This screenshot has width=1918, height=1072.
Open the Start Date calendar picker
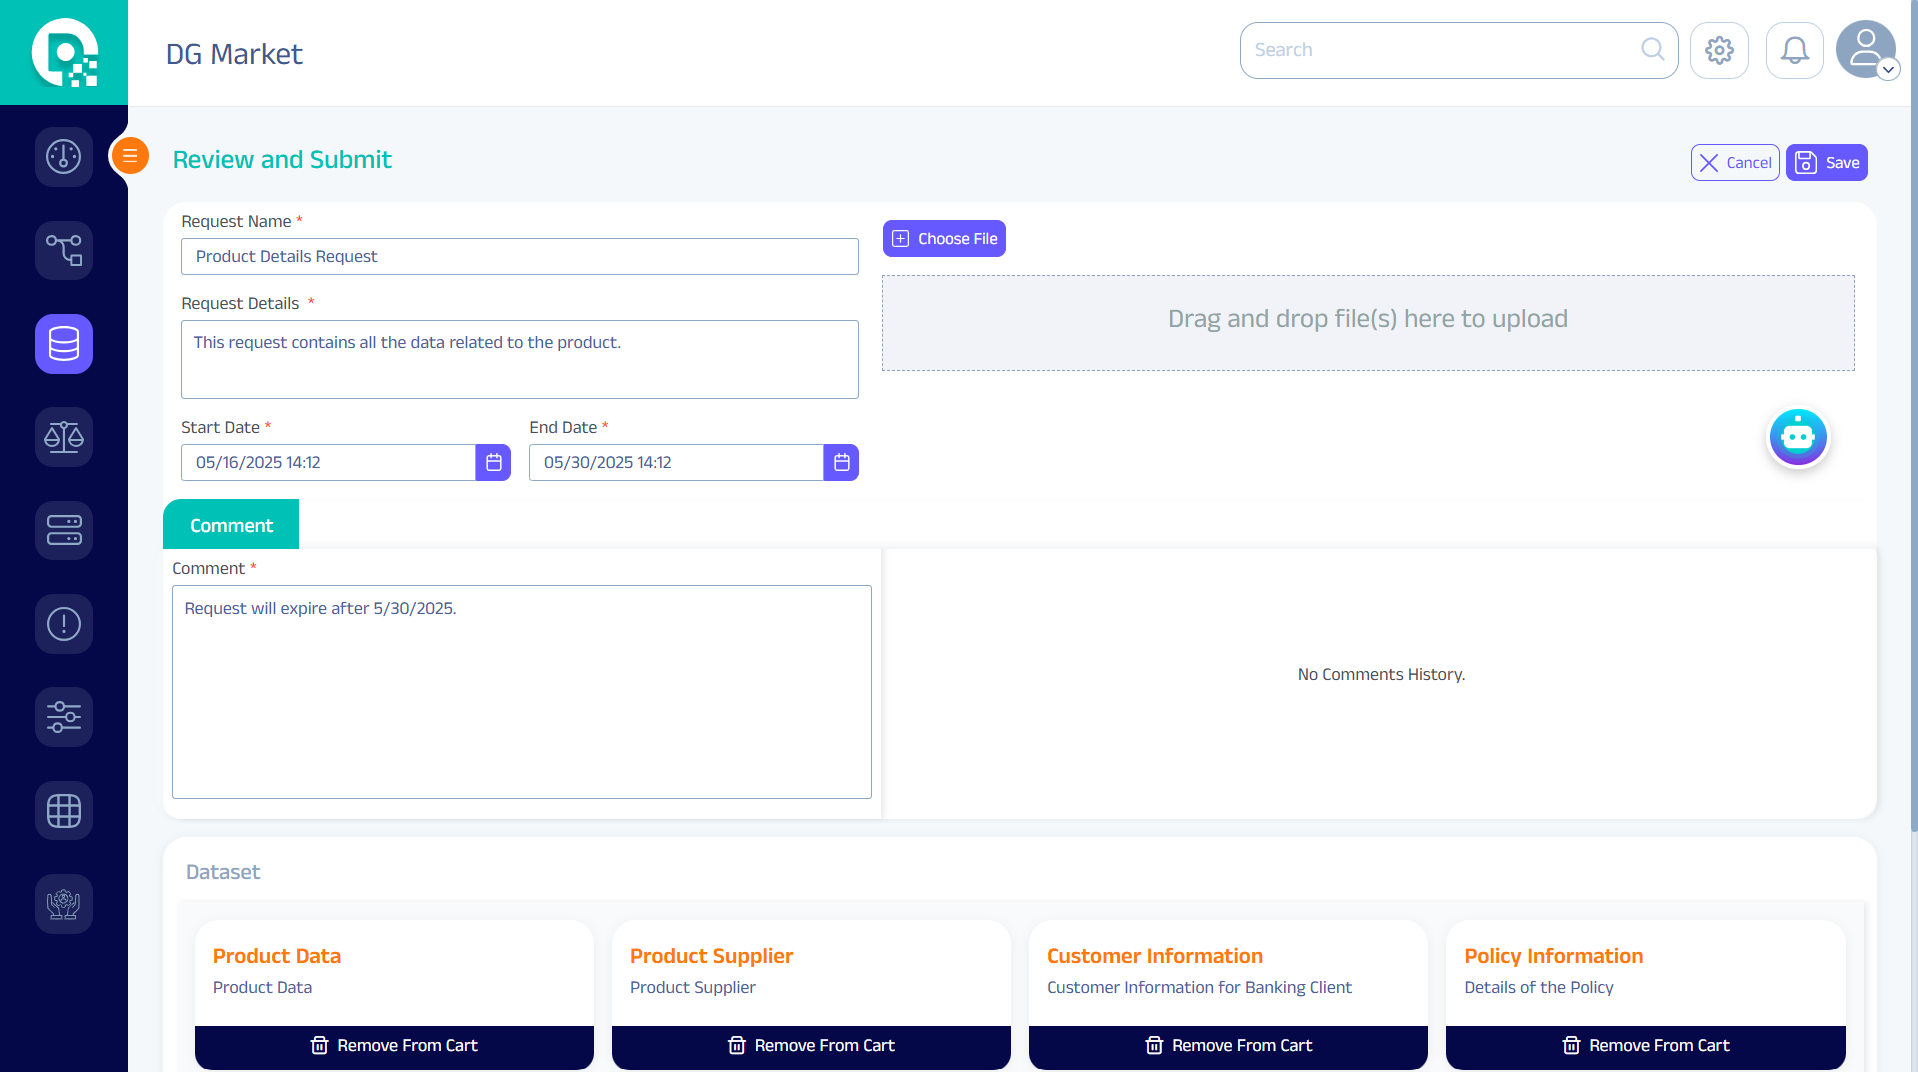[493, 463]
